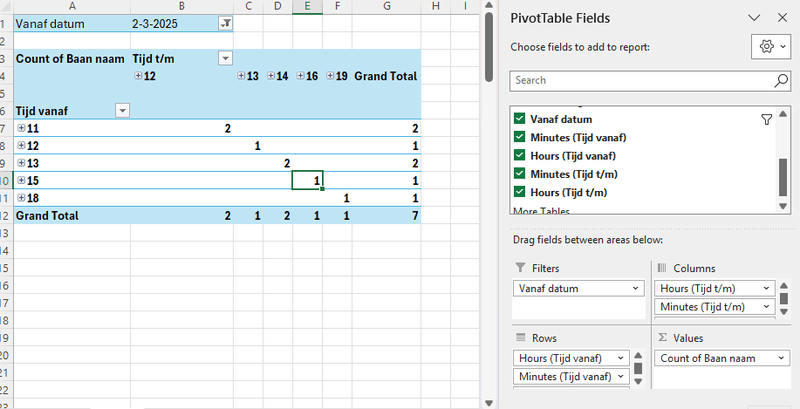Screen dimensions: 800x409
Task: Click the Rows area scroll up arrow
Action: click(x=638, y=356)
